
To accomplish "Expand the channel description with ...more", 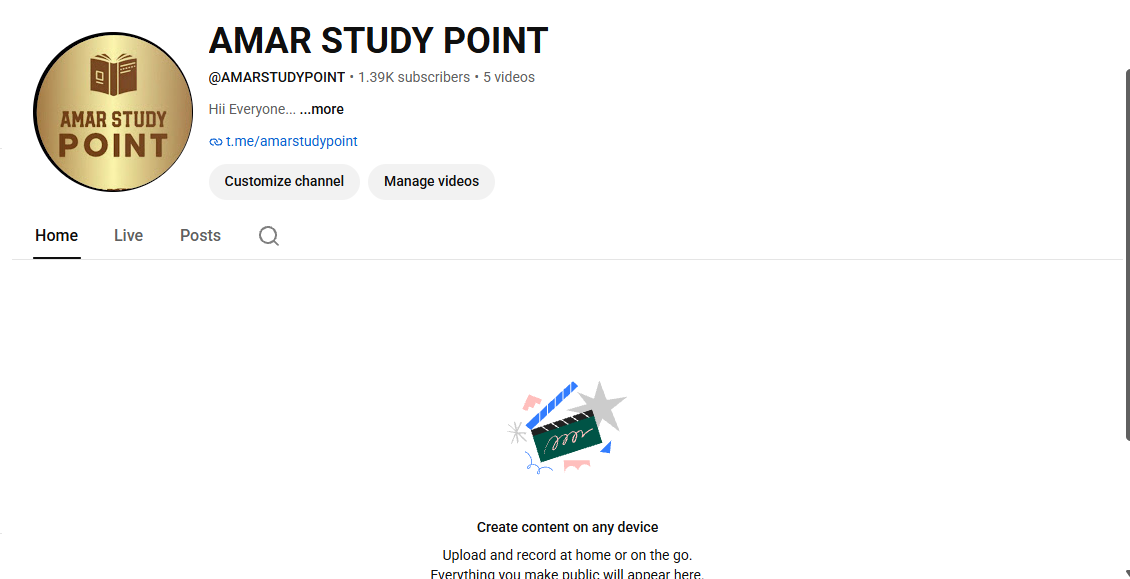I will tap(321, 110).
